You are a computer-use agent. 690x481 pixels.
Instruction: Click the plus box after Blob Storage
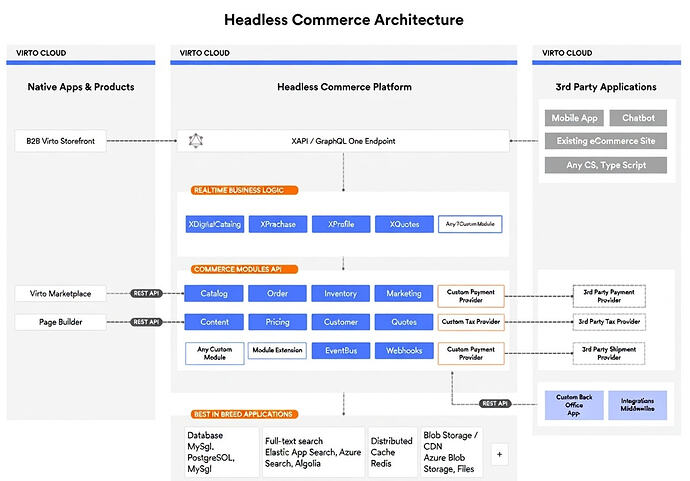[499, 454]
